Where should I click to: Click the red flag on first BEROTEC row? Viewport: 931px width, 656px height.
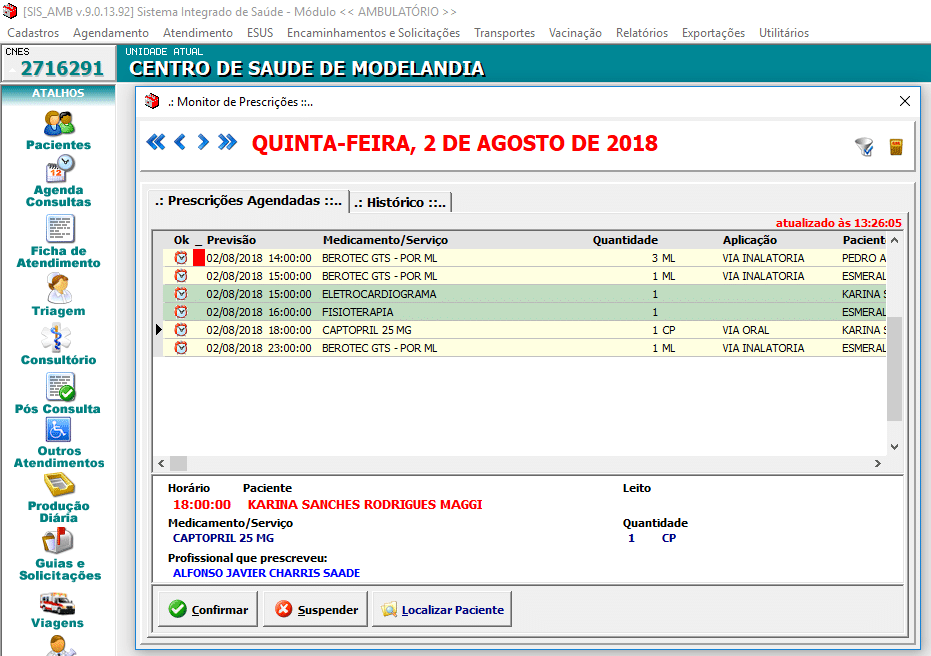198,258
